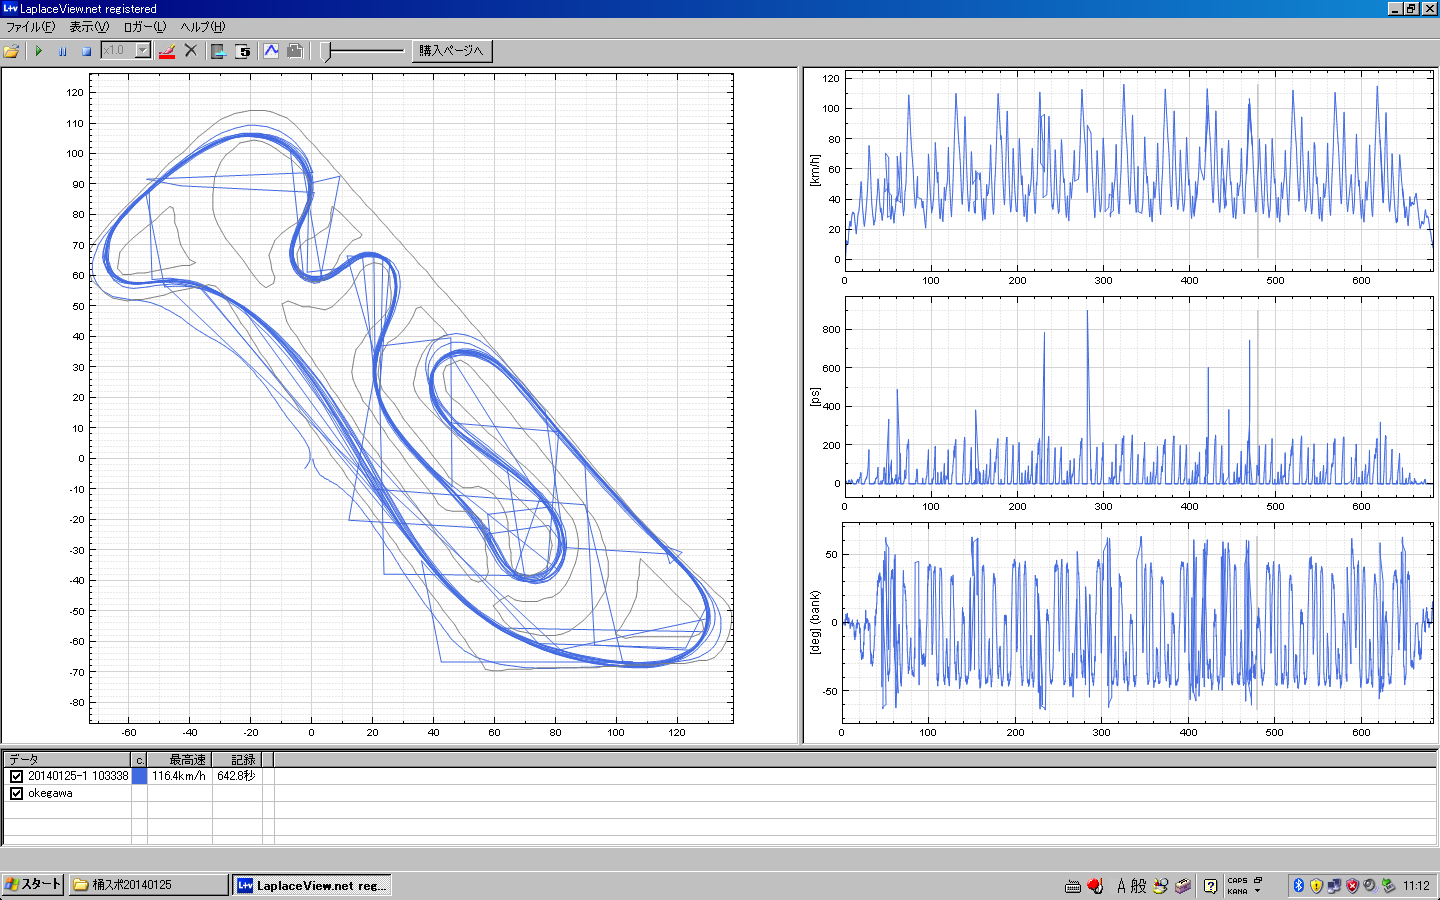The image size is (1440, 900).
Task: Click the Bluetooth icon in system tray
Action: tap(1298, 885)
